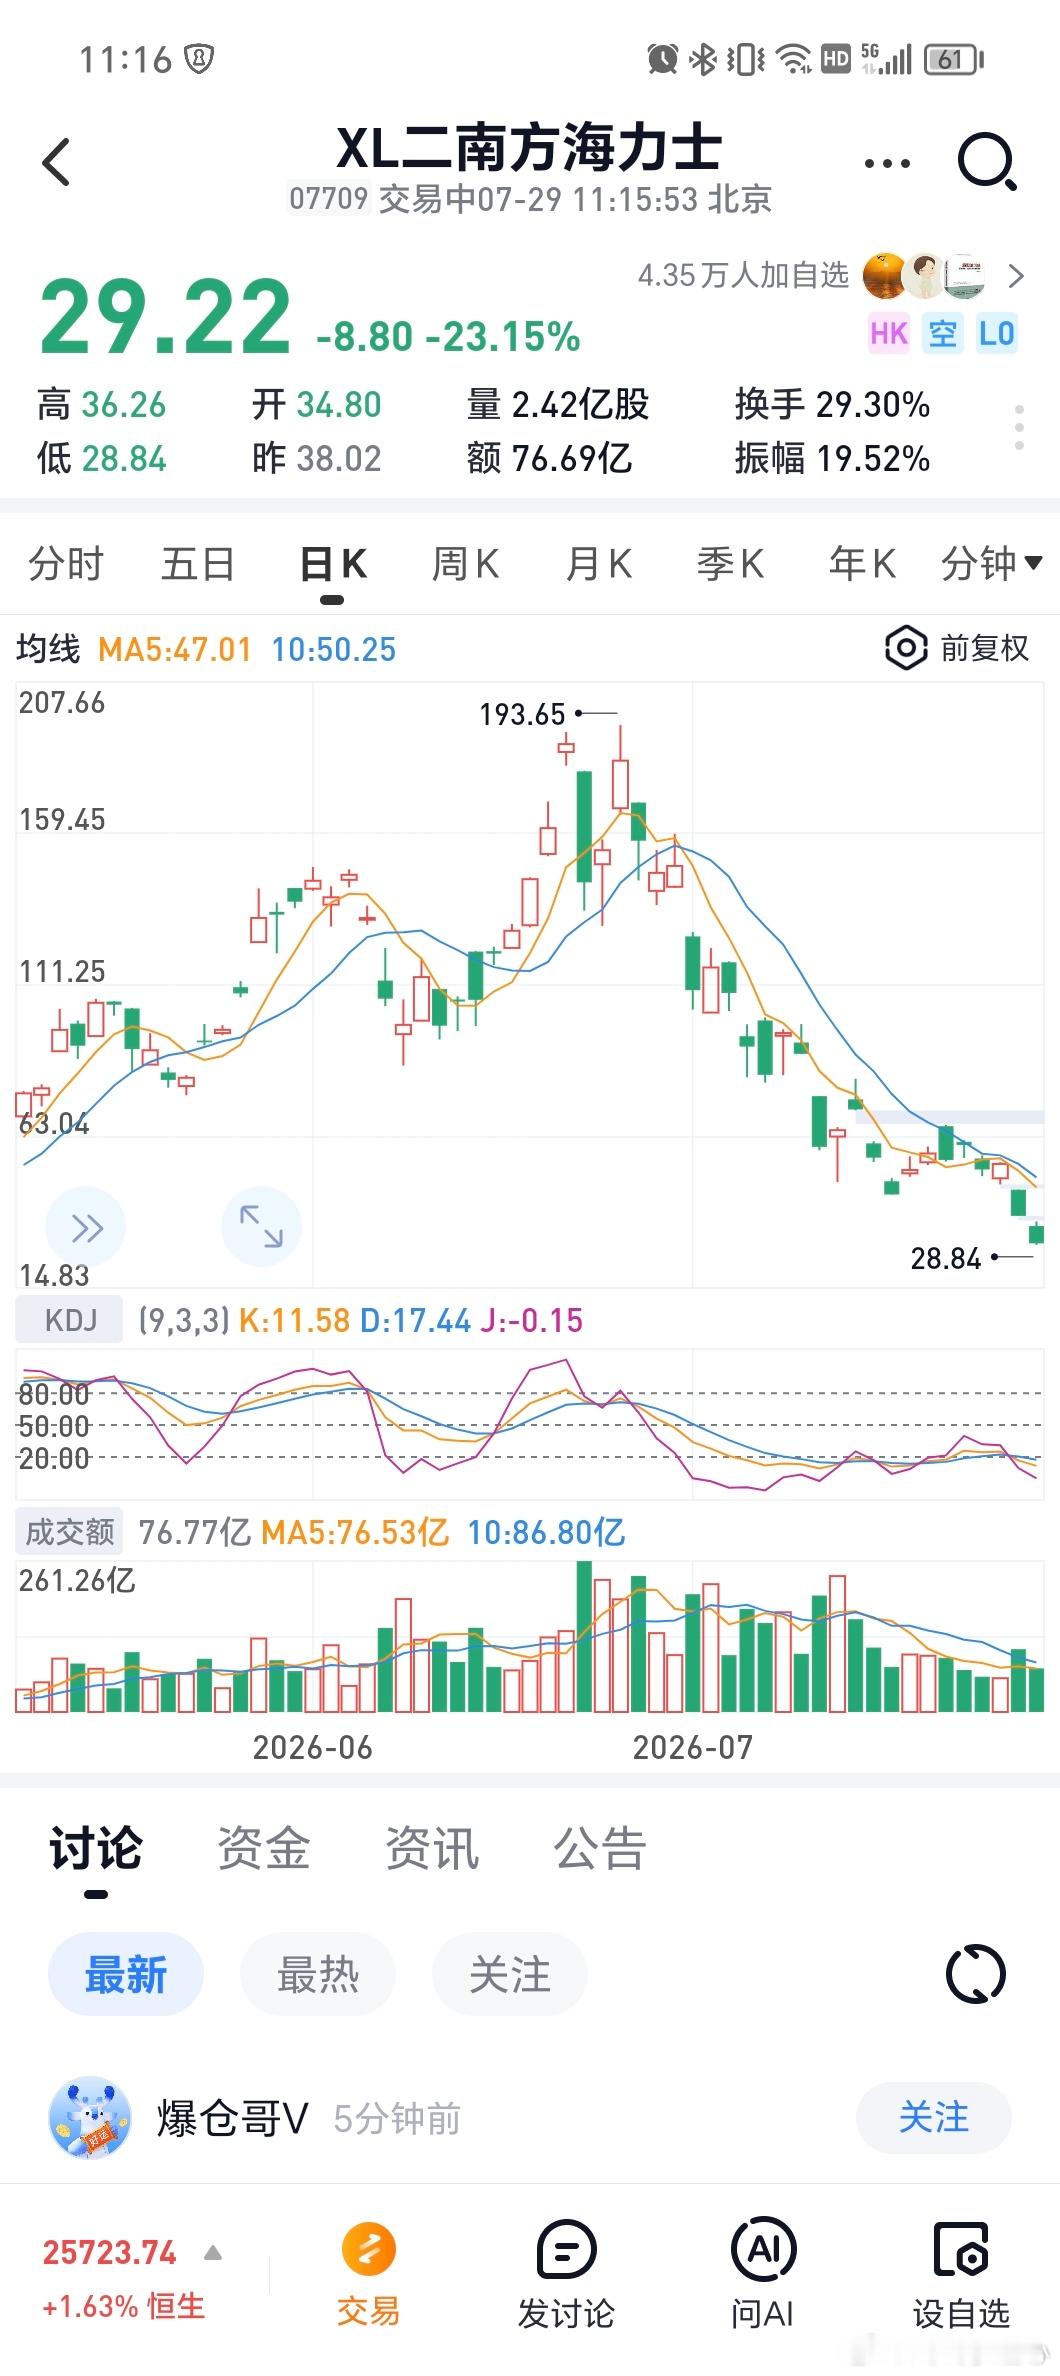
Task: Tap the hexagon chart settings icon
Action: pos(906,648)
